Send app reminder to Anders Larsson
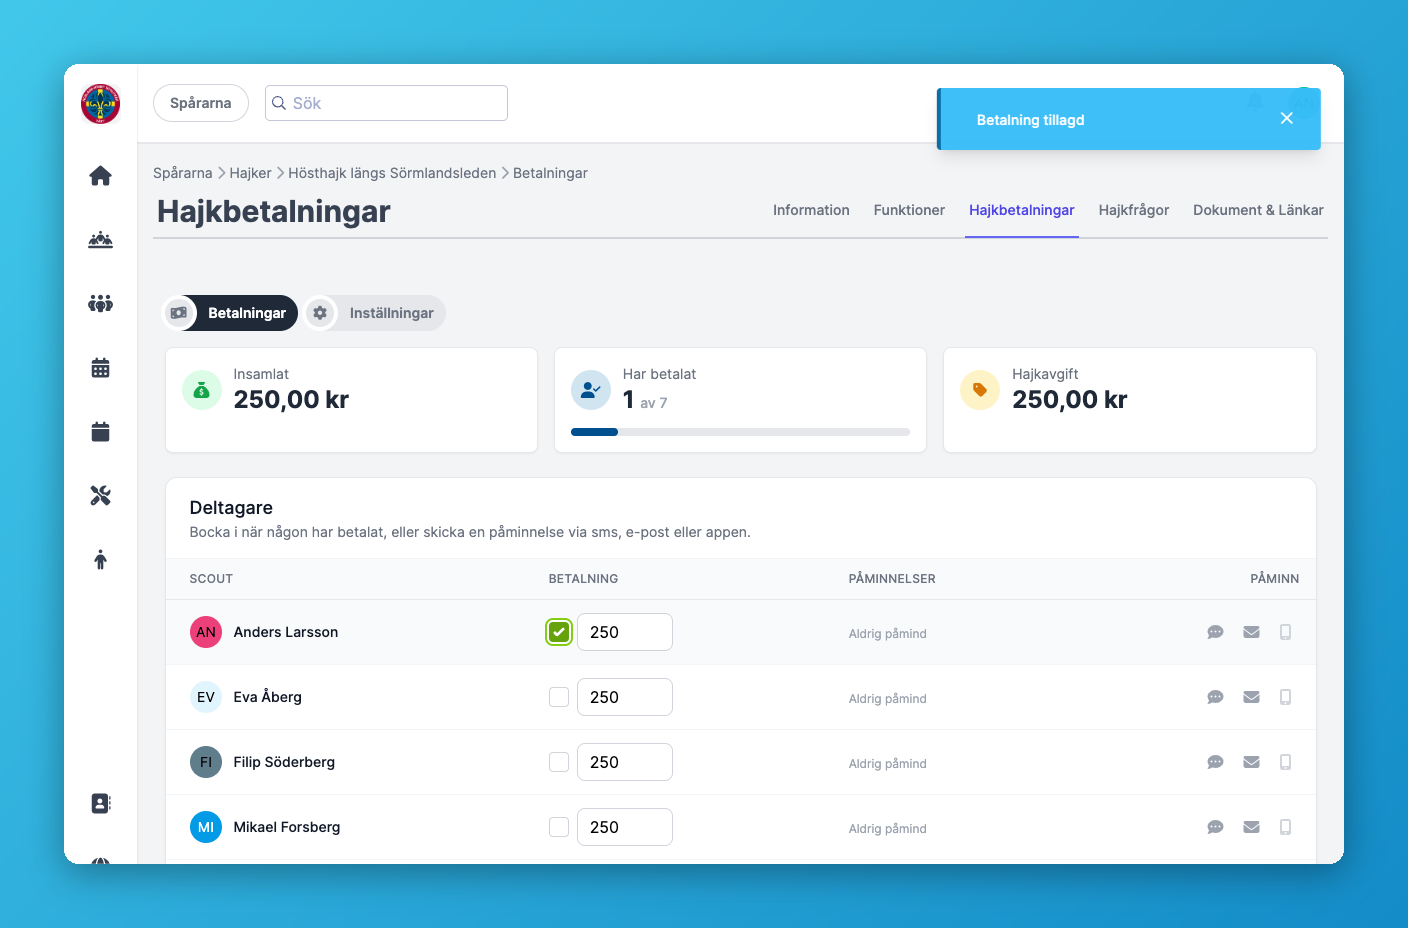1408x928 pixels. (x=1286, y=632)
